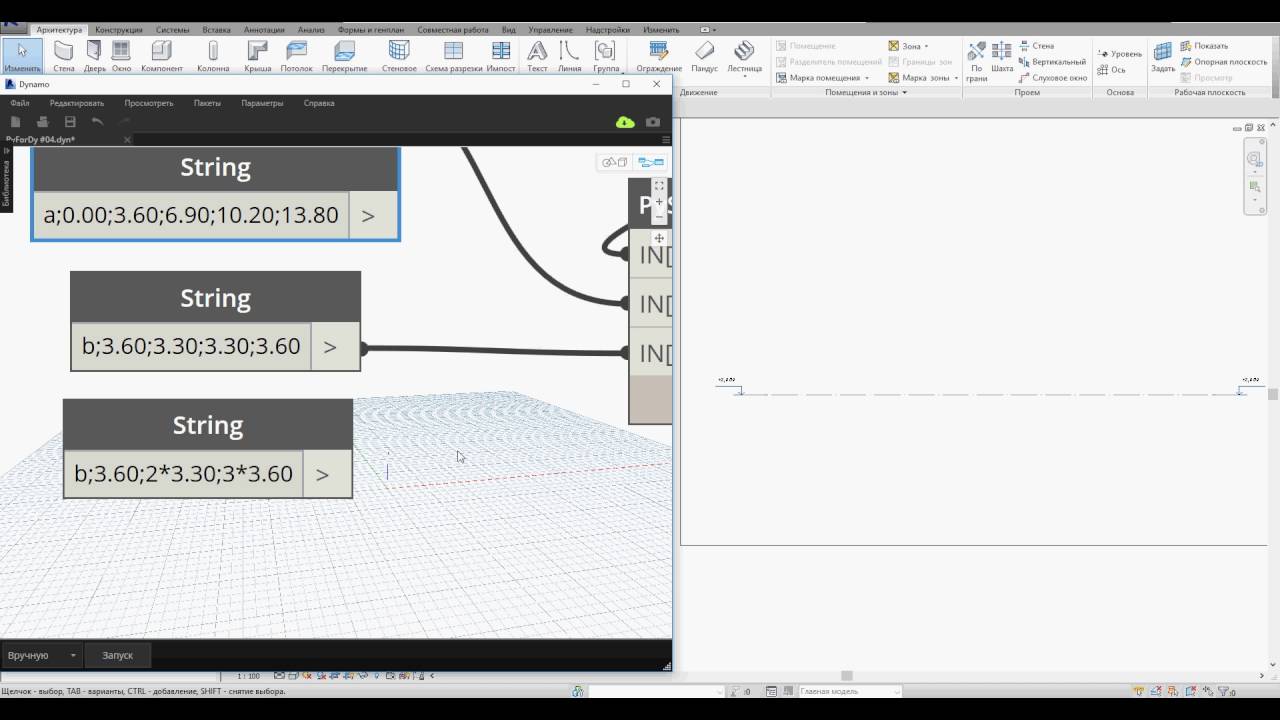1280x720 pixels.
Task: Select the Линия model line tool
Action: point(569,56)
